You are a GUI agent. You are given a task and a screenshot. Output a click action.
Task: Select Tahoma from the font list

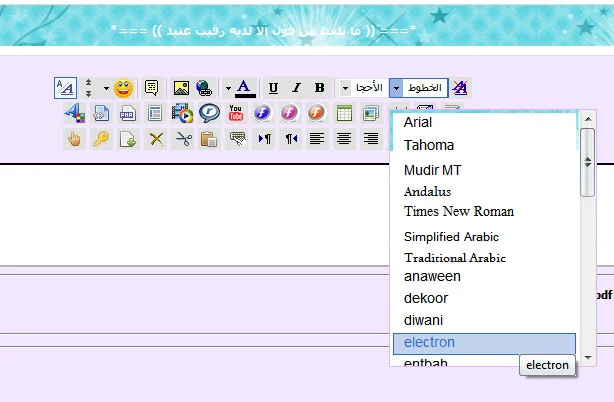pos(429,145)
